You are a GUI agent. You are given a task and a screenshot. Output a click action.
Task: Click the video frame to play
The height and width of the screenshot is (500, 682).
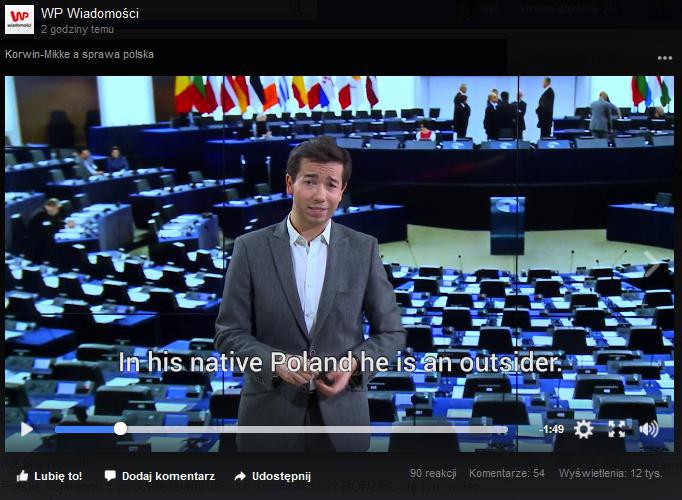(x=340, y=250)
